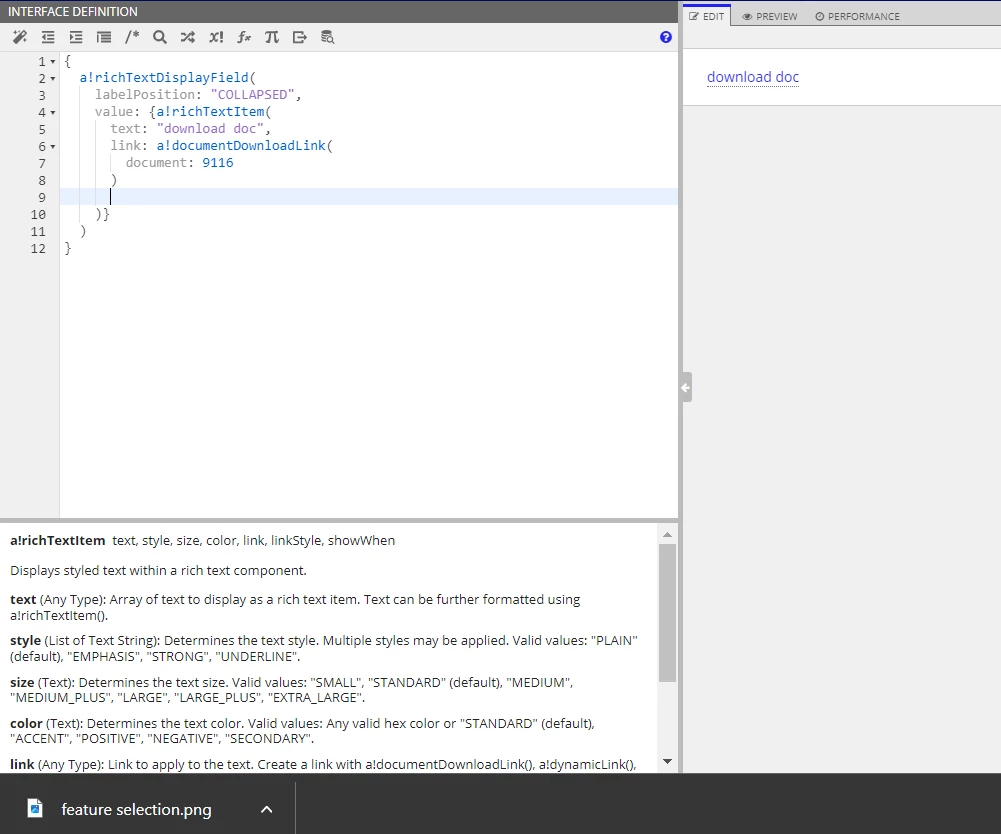Click the "download doc" string on line 5

(x=210, y=128)
